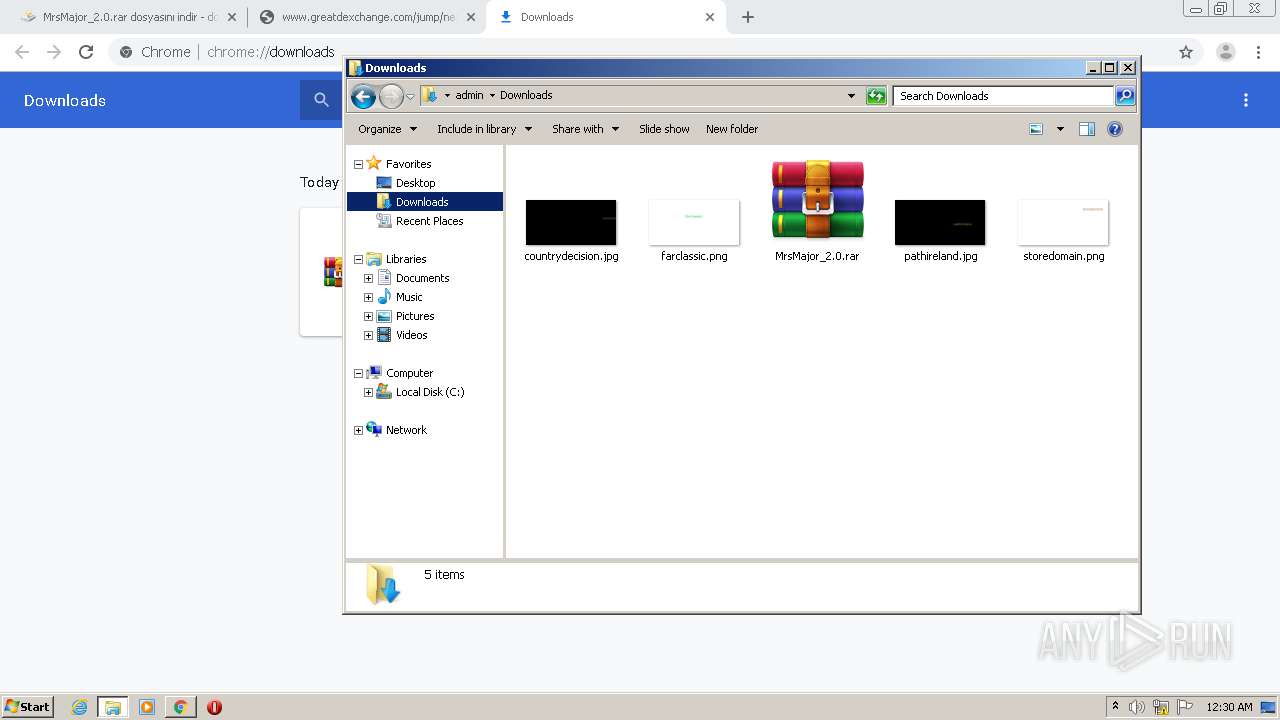Select the Pictures library

click(414, 316)
